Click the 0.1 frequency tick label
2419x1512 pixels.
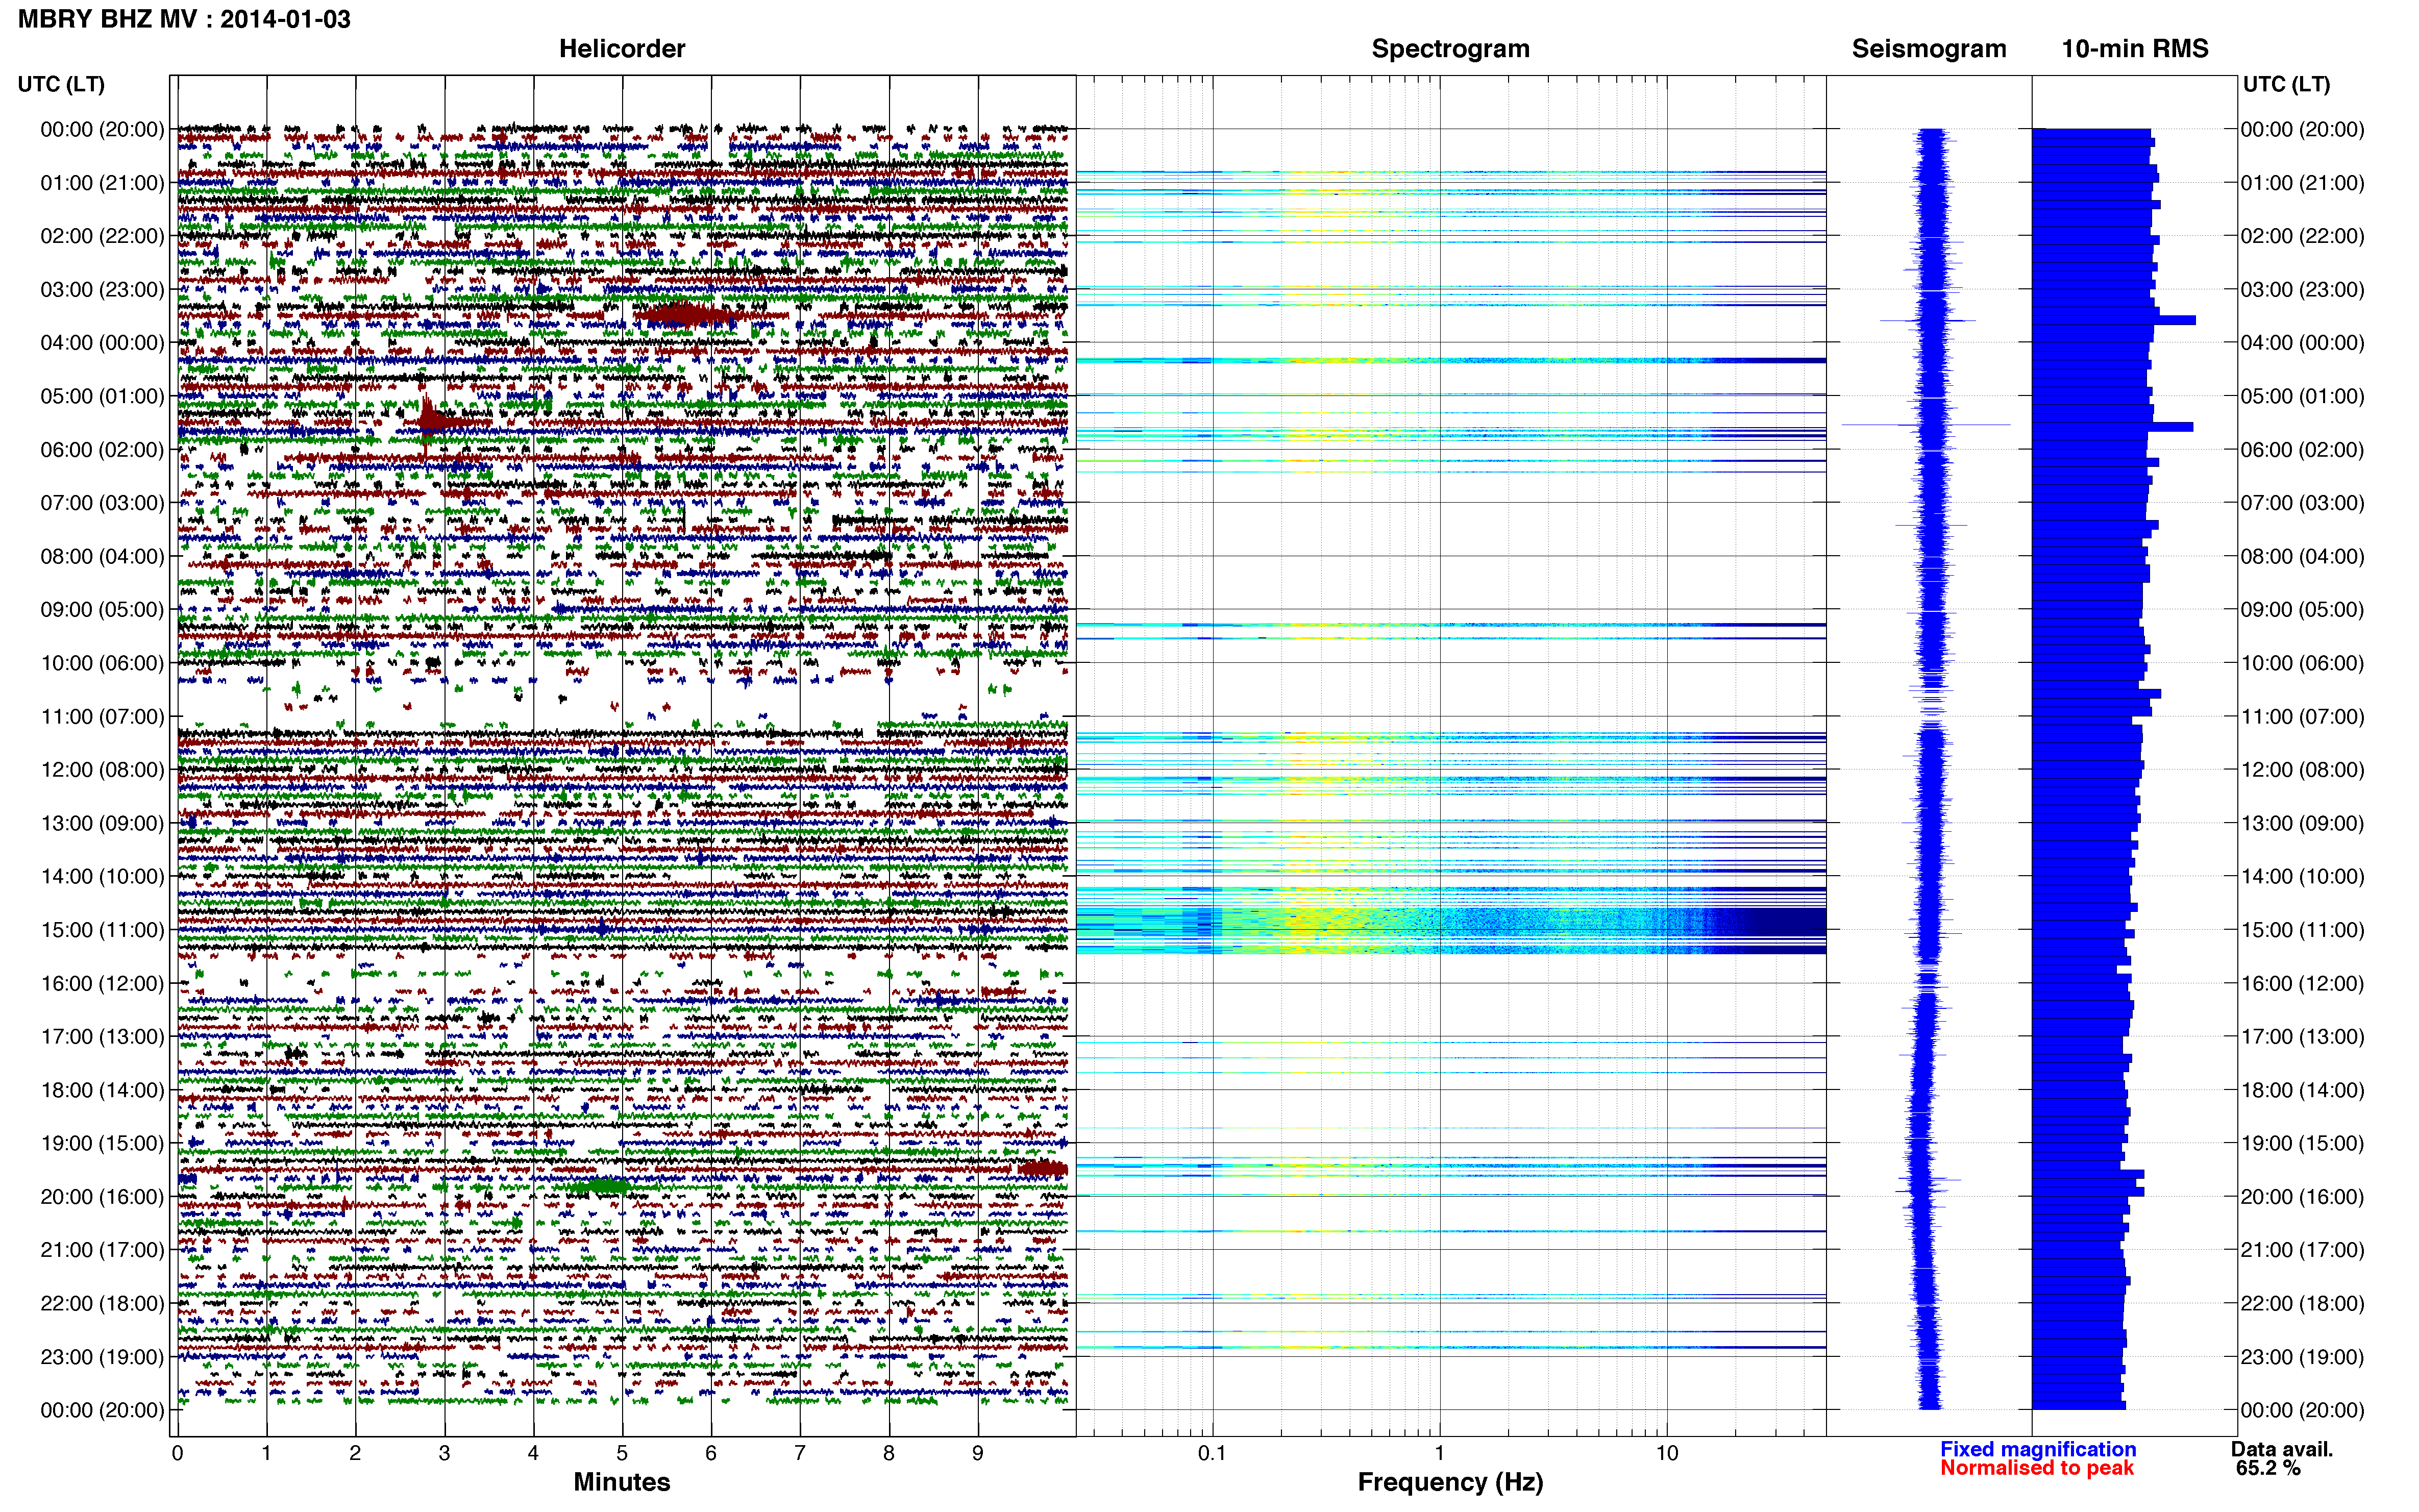click(1212, 1453)
